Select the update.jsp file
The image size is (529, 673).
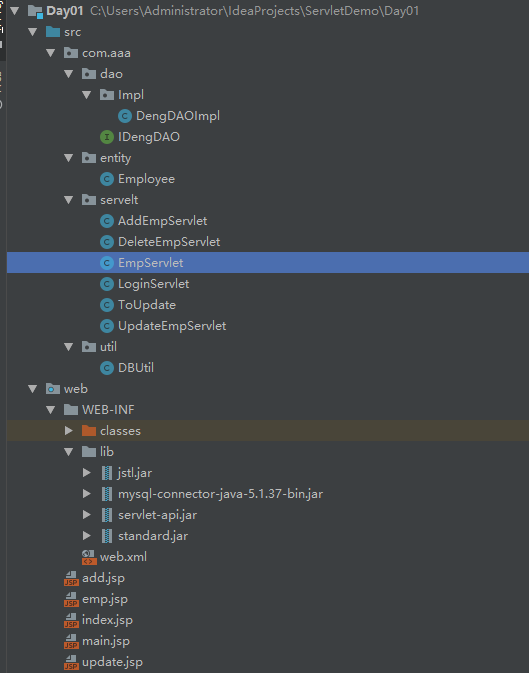(x=112, y=662)
